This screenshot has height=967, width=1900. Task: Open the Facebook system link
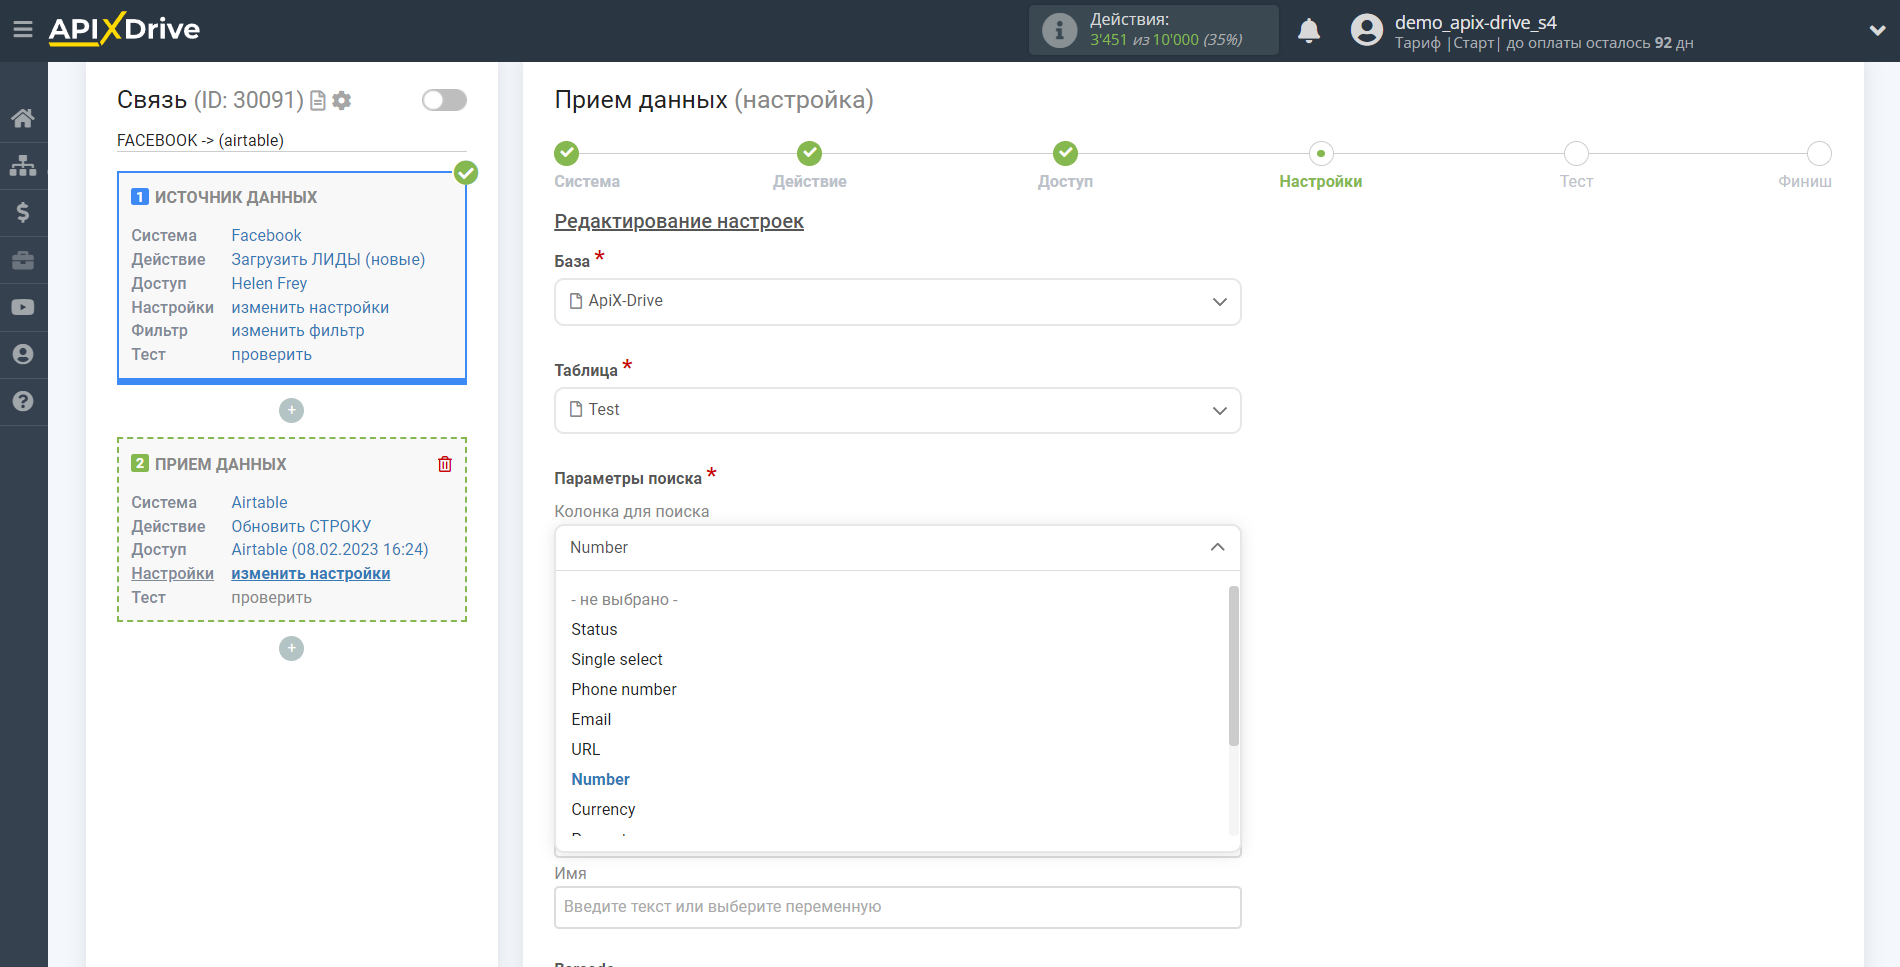(x=266, y=236)
